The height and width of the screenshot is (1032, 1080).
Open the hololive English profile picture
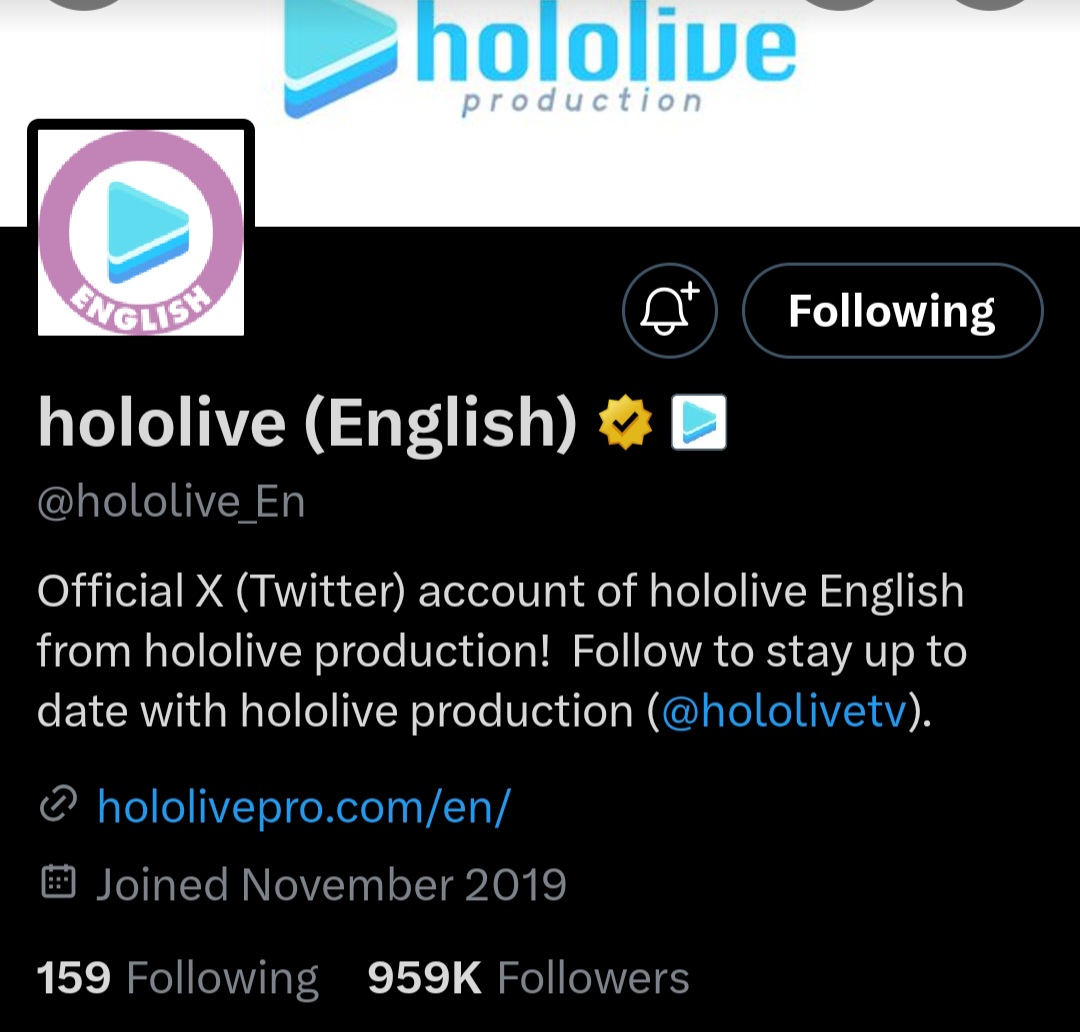click(x=141, y=232)
